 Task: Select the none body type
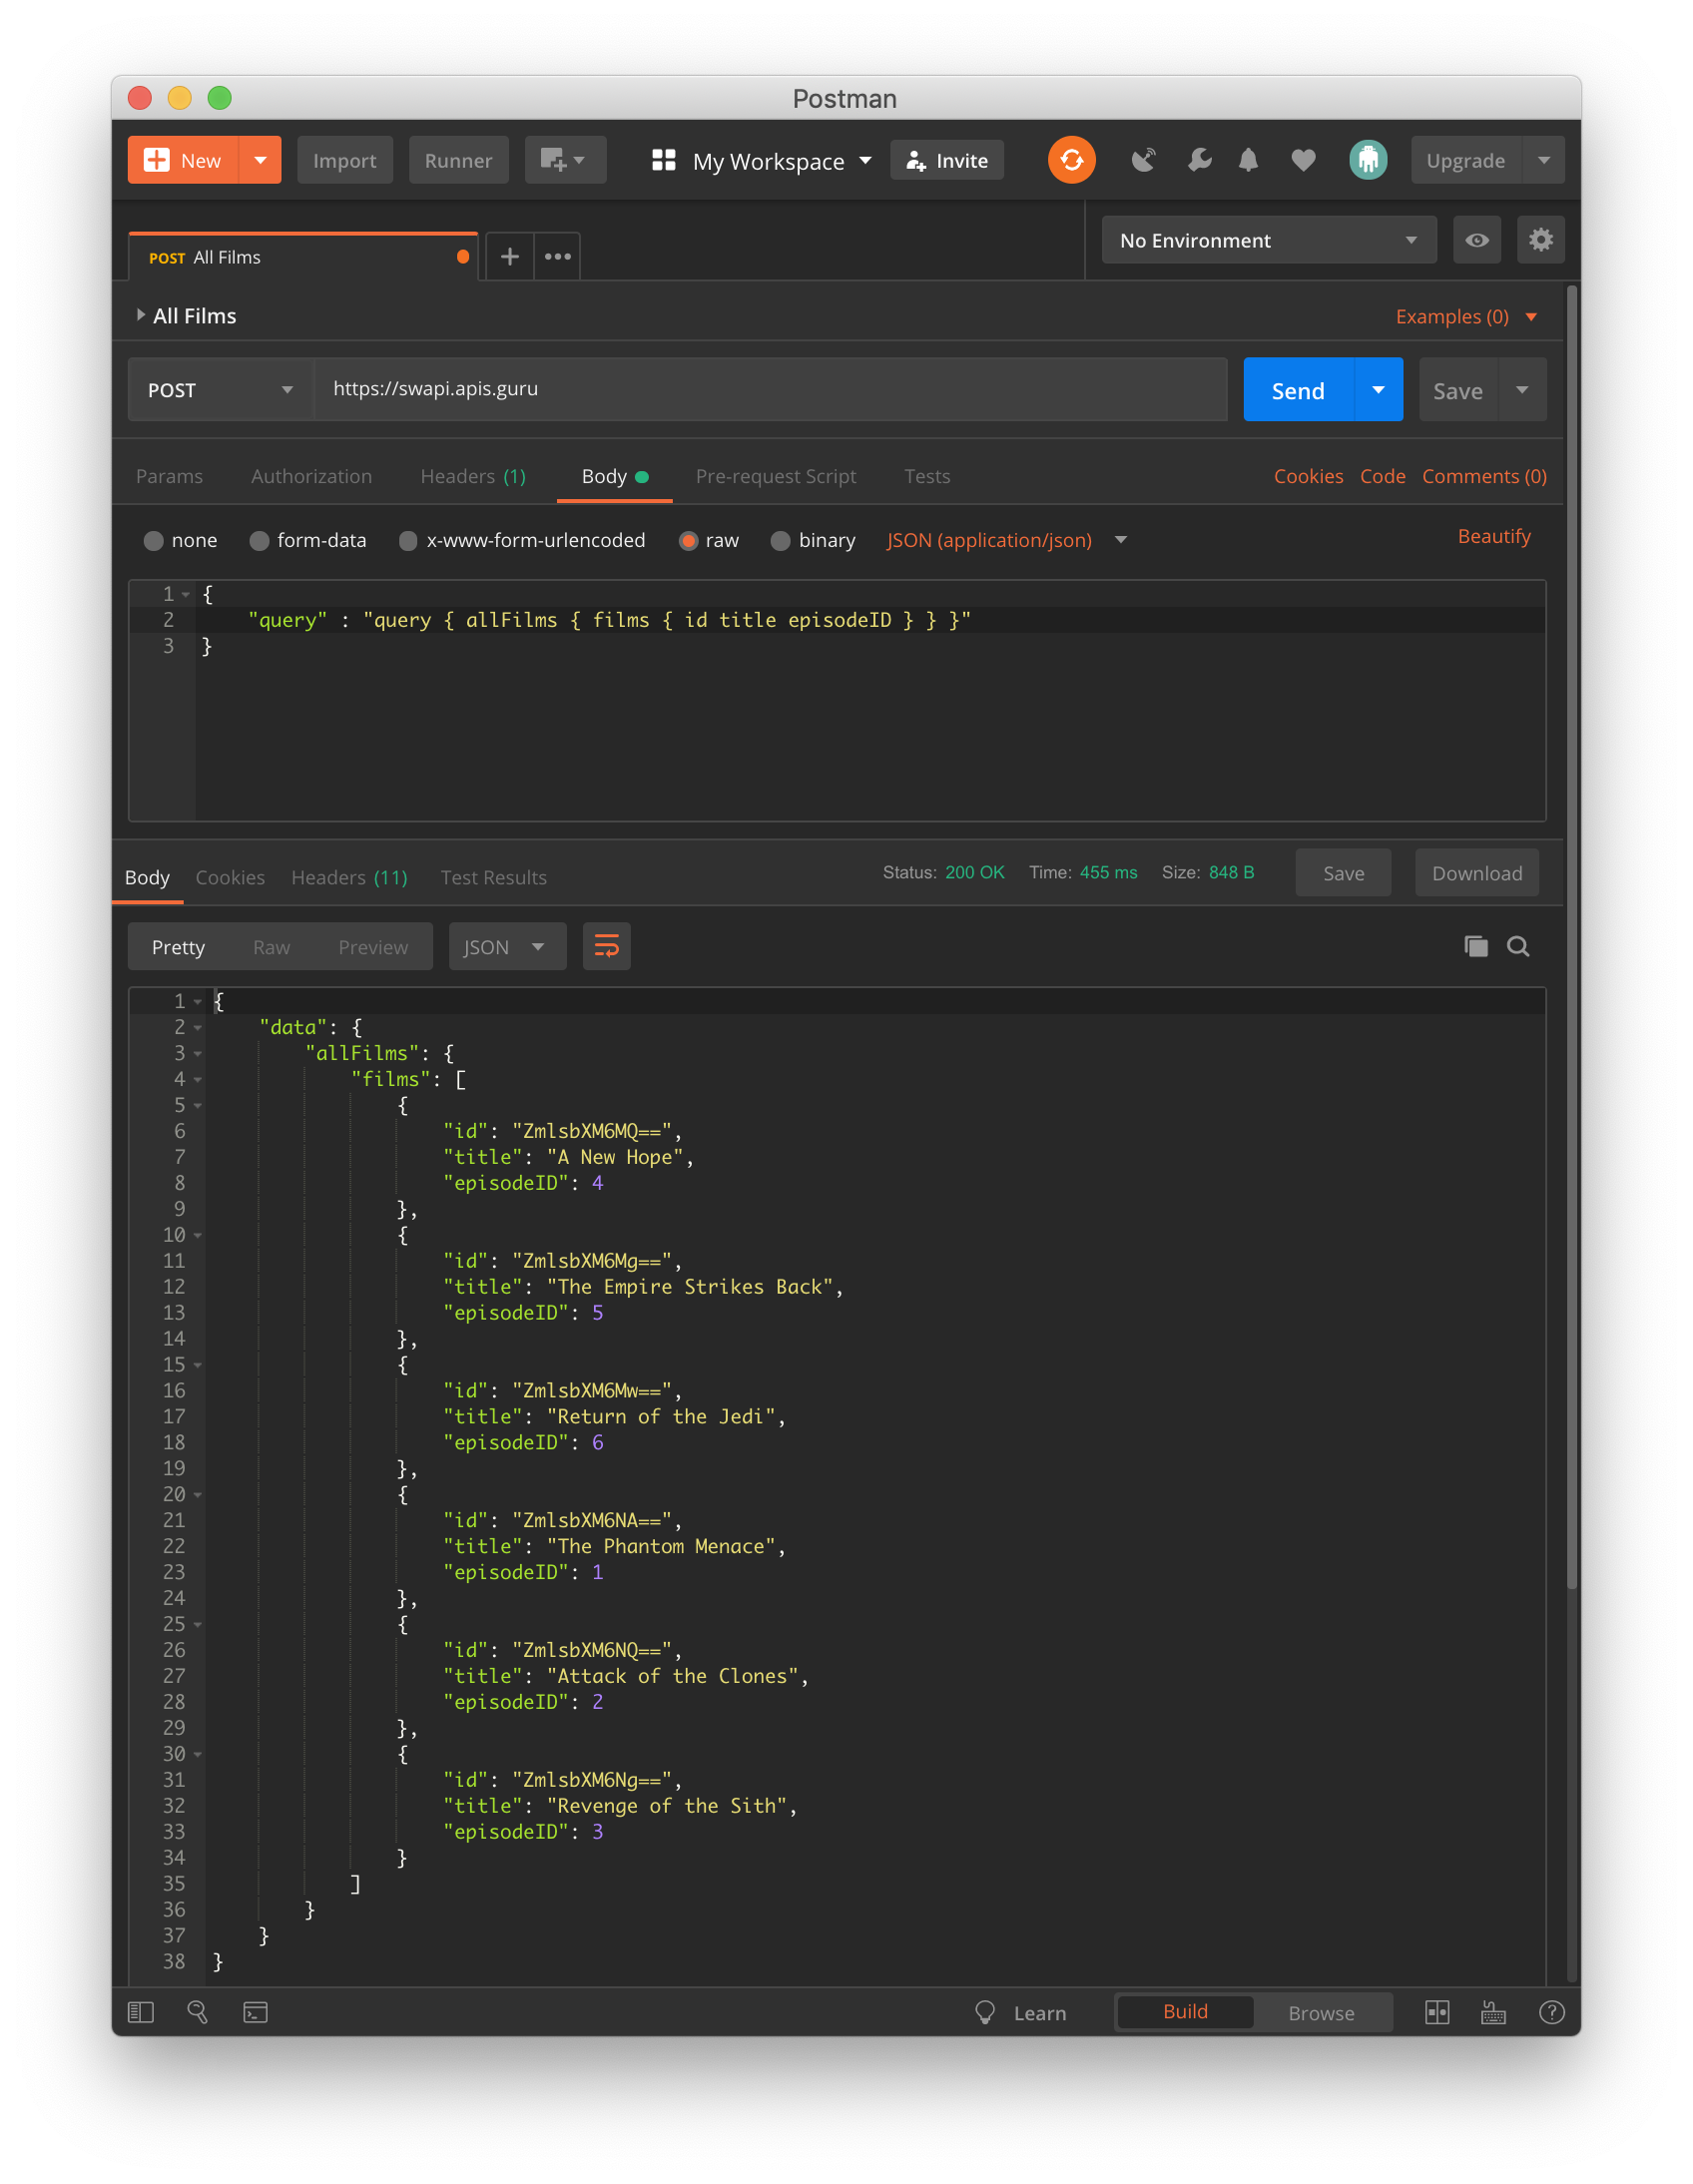[154, 540]
